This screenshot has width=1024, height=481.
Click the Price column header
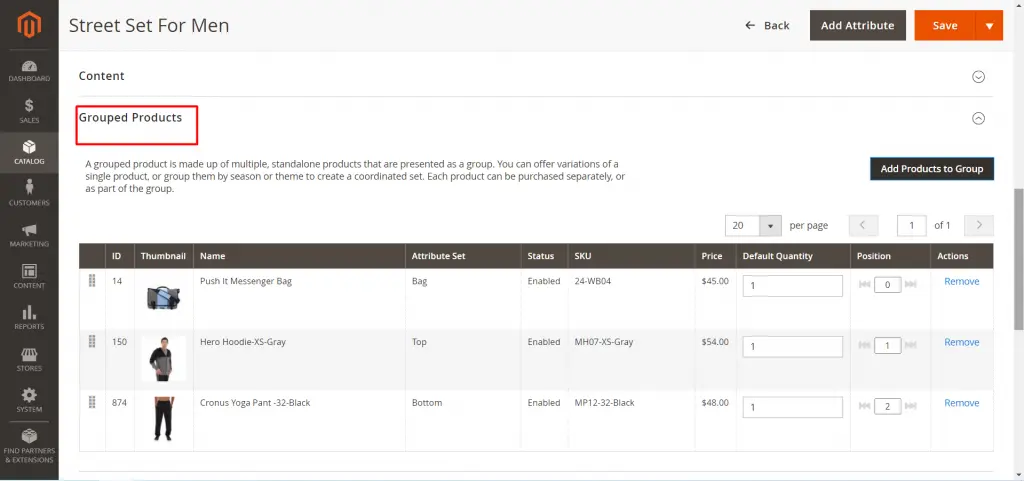712,256
